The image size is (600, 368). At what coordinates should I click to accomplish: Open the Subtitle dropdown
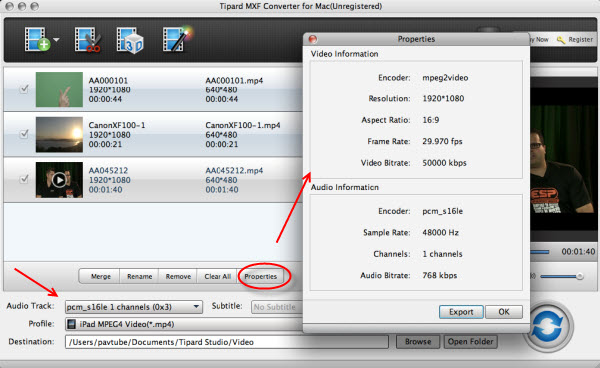click(x=277, y=307)
